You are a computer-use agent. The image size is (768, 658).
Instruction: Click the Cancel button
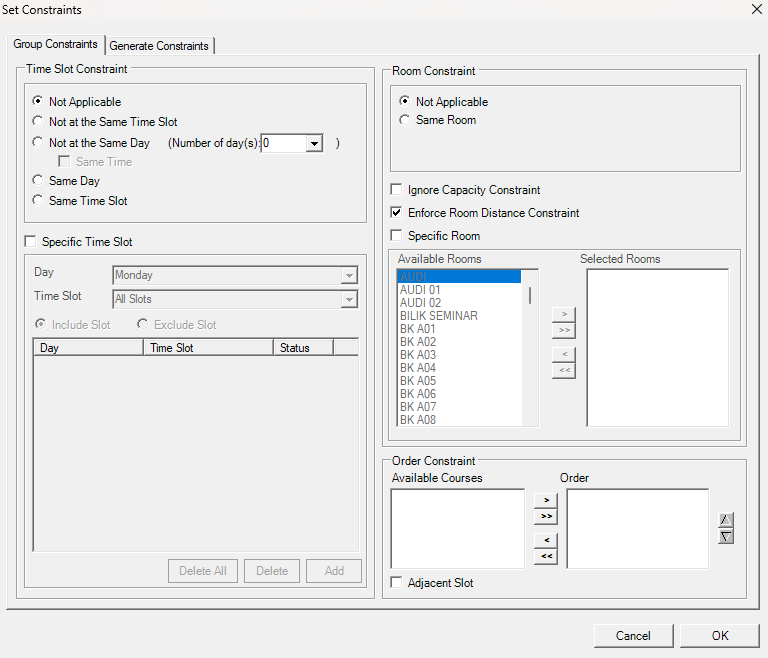click(x=633, y=635)
